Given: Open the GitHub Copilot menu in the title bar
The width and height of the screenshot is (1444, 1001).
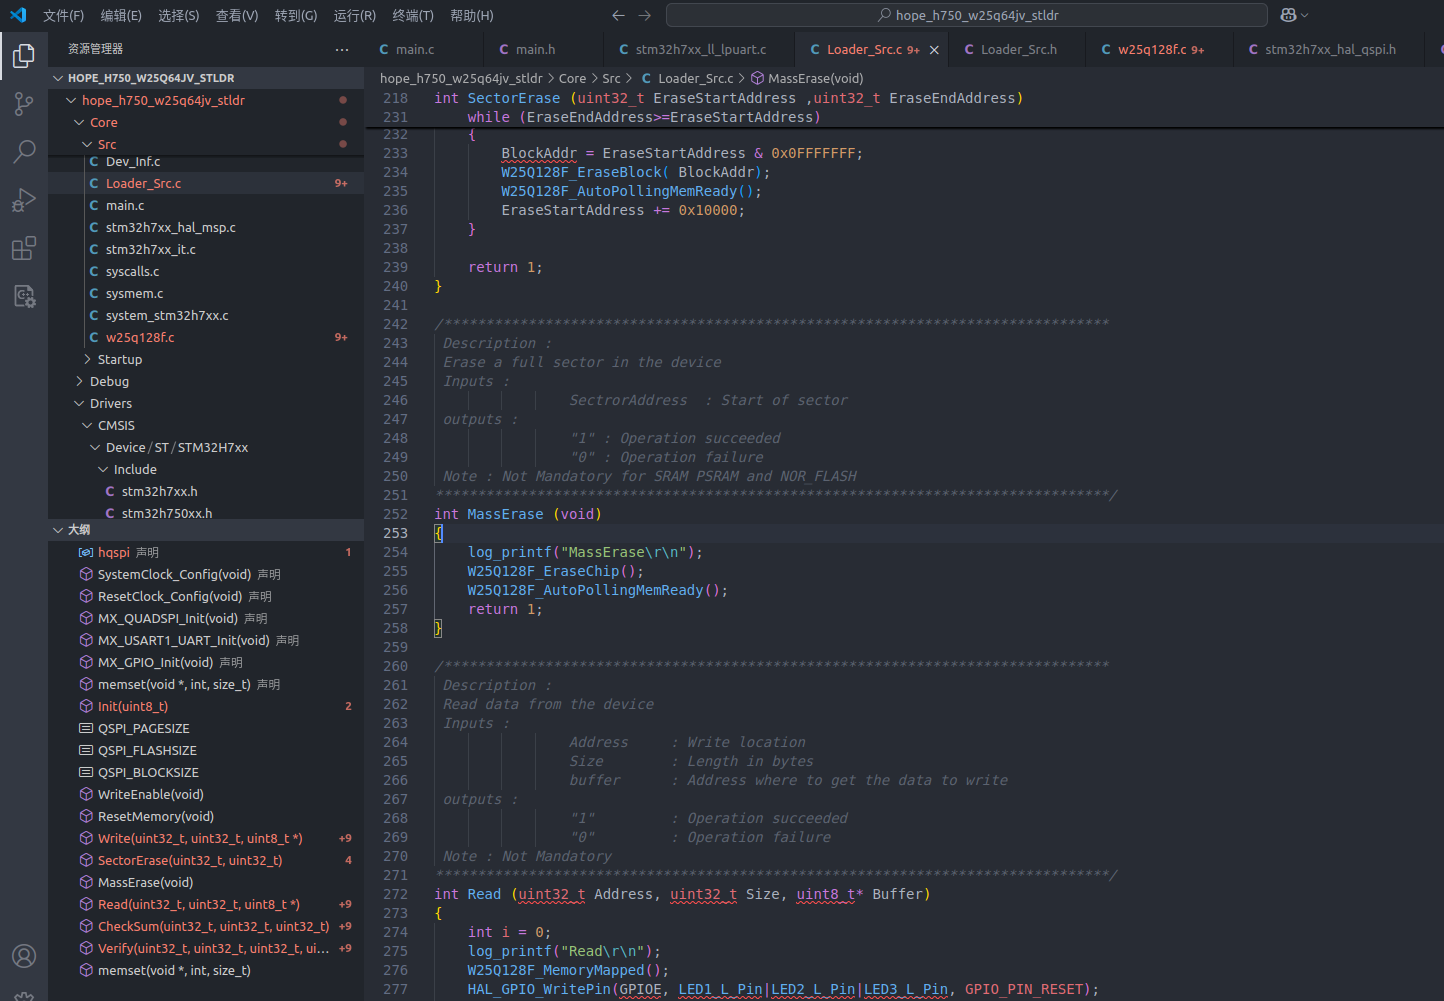Looking at the screenshot, I should point(1292,15).
